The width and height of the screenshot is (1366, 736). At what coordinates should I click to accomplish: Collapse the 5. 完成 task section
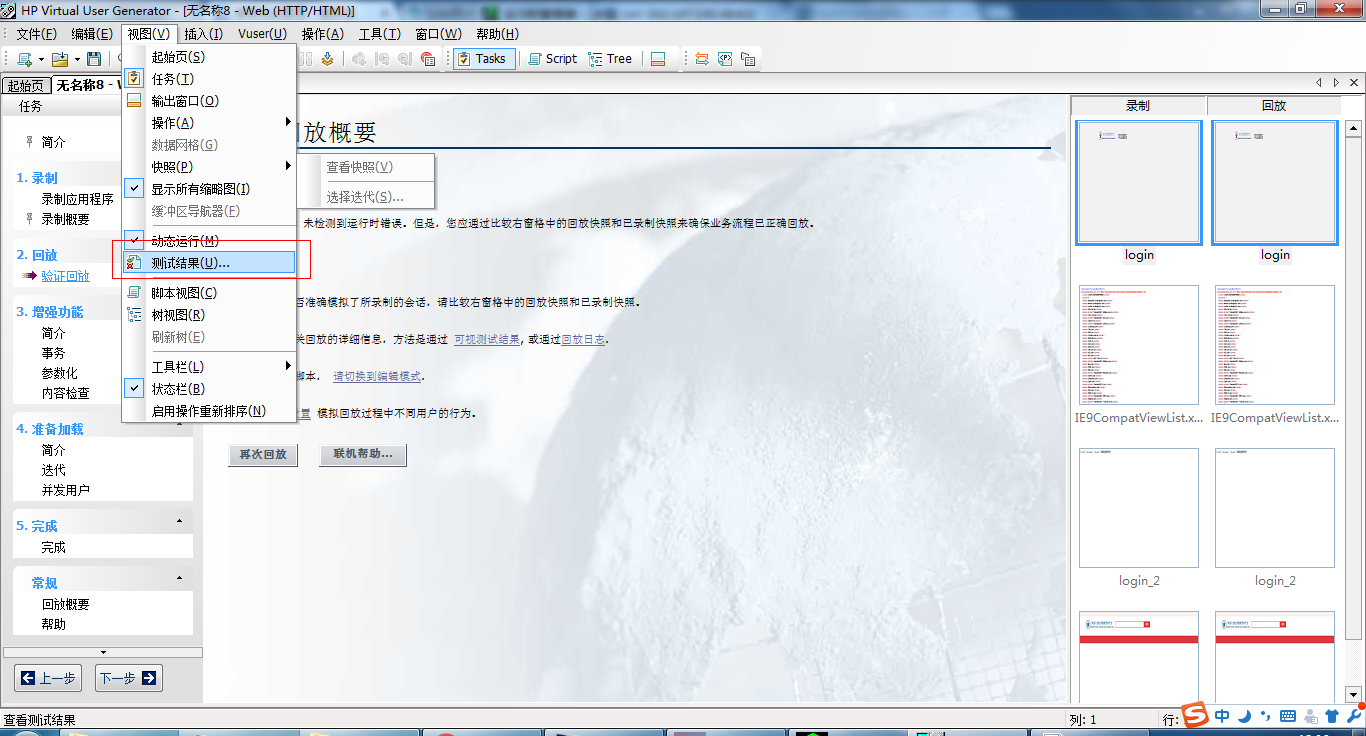tap(179, 522)
